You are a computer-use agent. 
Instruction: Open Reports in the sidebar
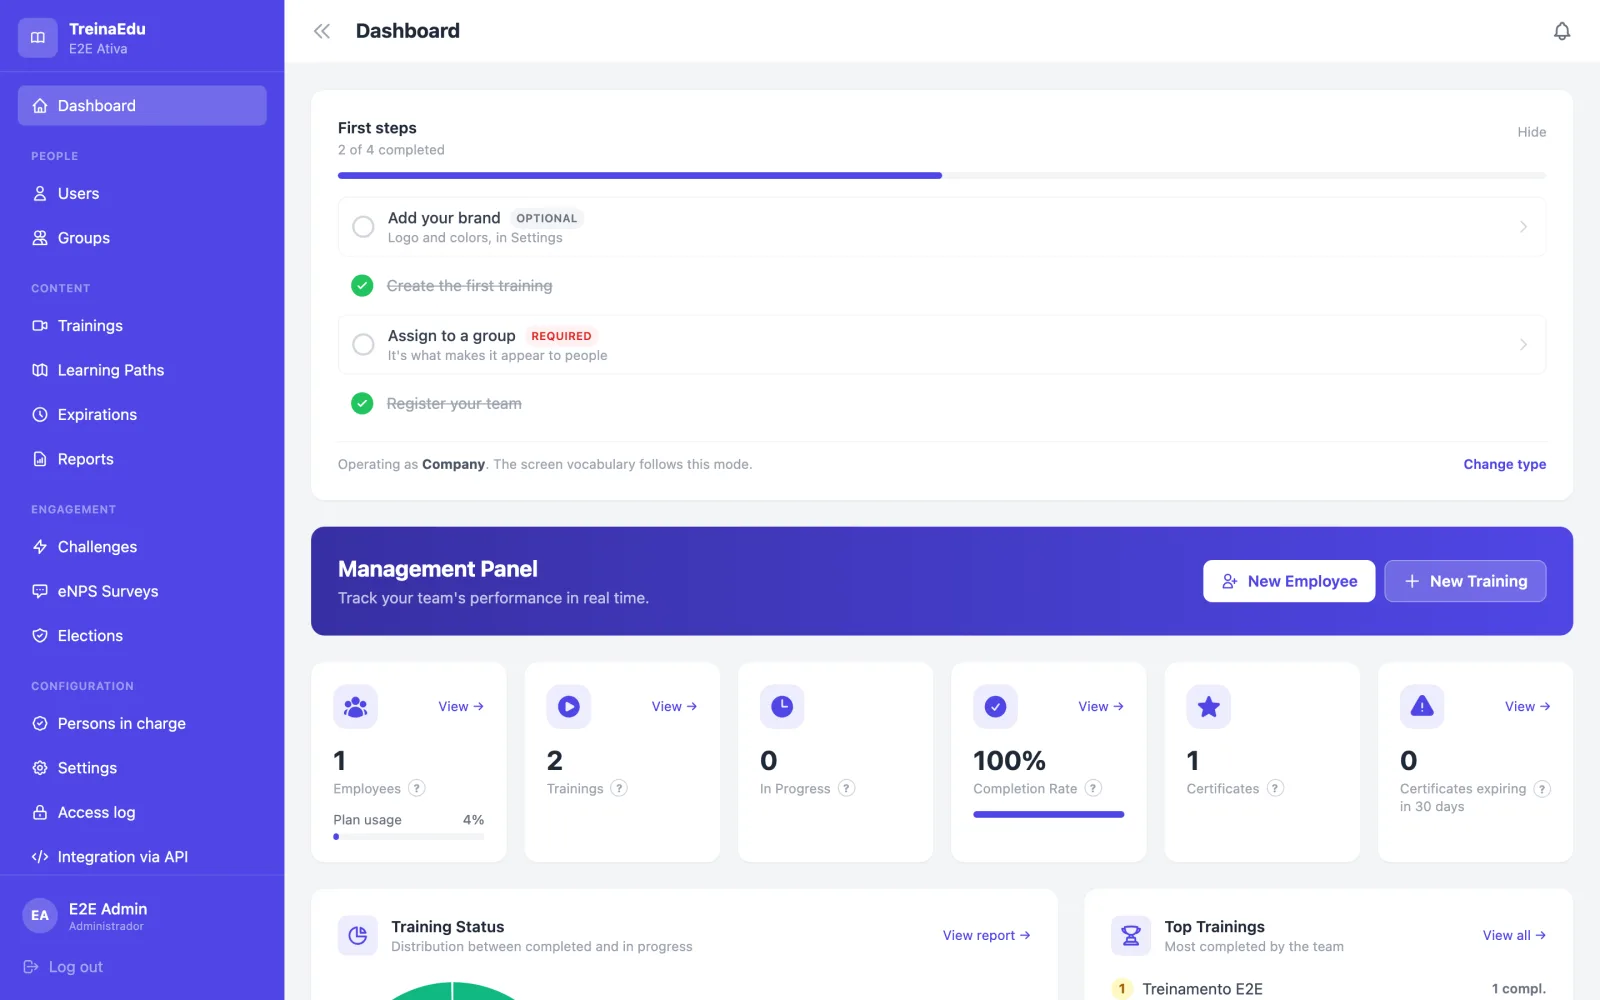142,459
